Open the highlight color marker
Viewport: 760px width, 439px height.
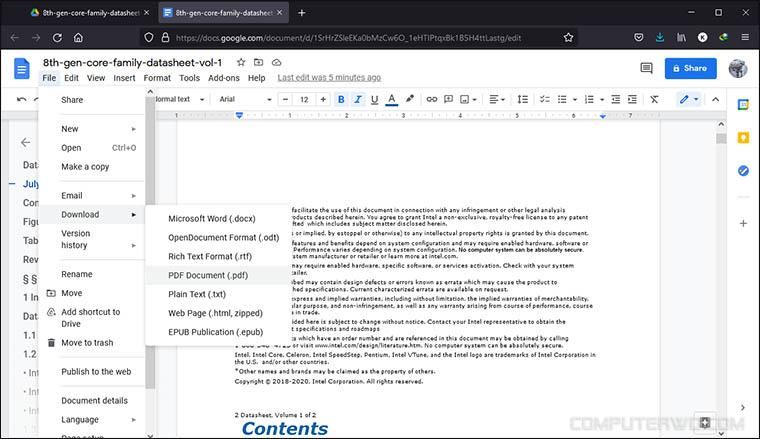point(410,99)
